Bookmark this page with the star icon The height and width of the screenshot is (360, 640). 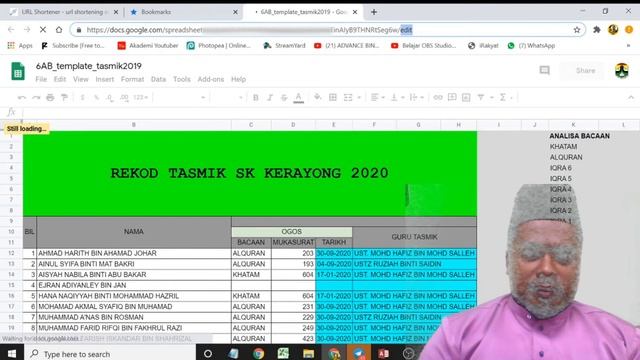click(x=577, y=30)
